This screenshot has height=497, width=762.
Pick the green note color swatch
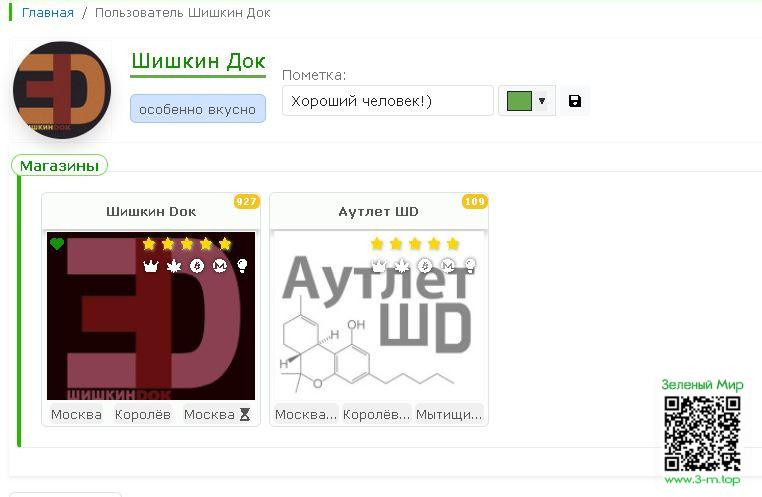[519, 101]
